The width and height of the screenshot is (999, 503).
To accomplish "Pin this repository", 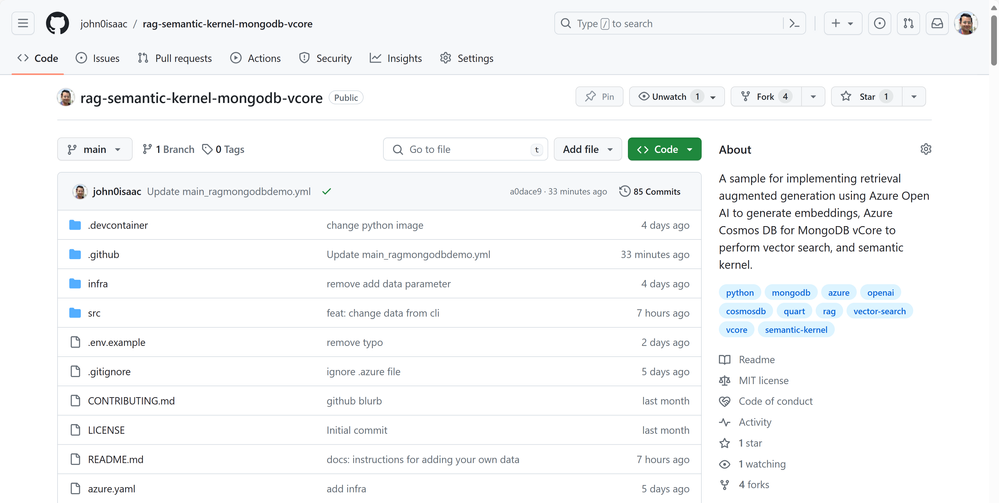I will tap(600, 97).
